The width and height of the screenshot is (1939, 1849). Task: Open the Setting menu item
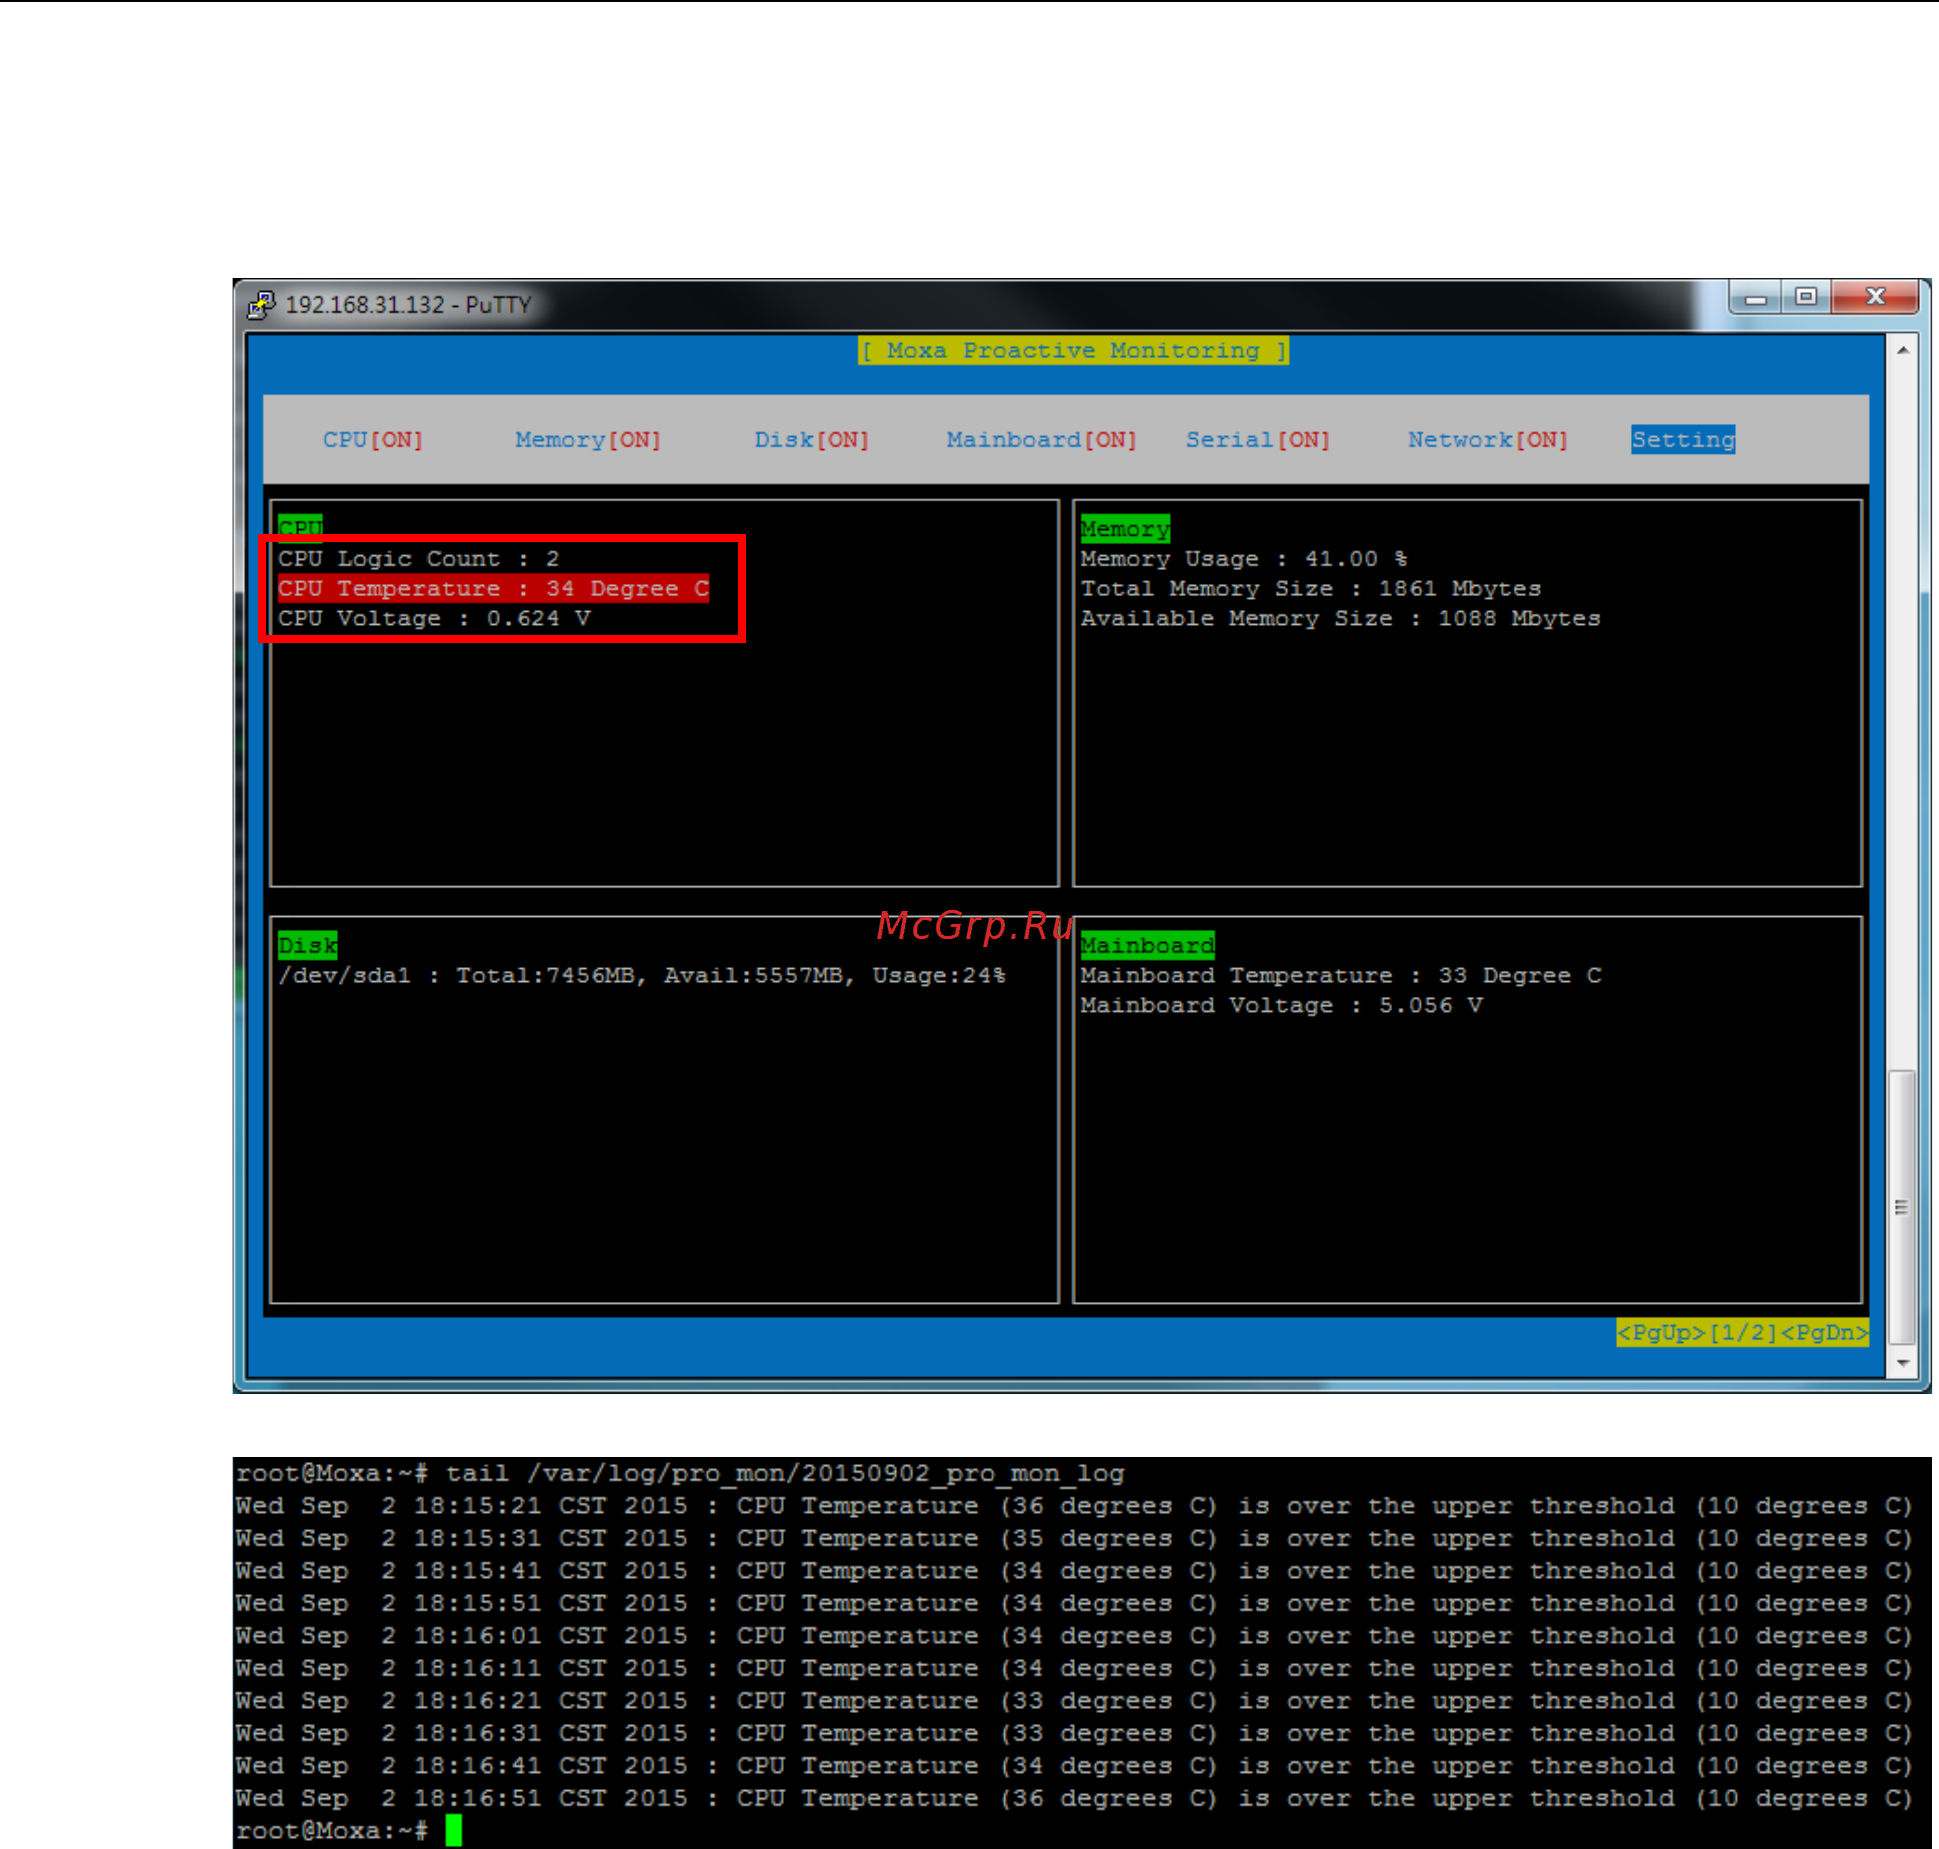pyautogui.click(x=1683, y=440)
